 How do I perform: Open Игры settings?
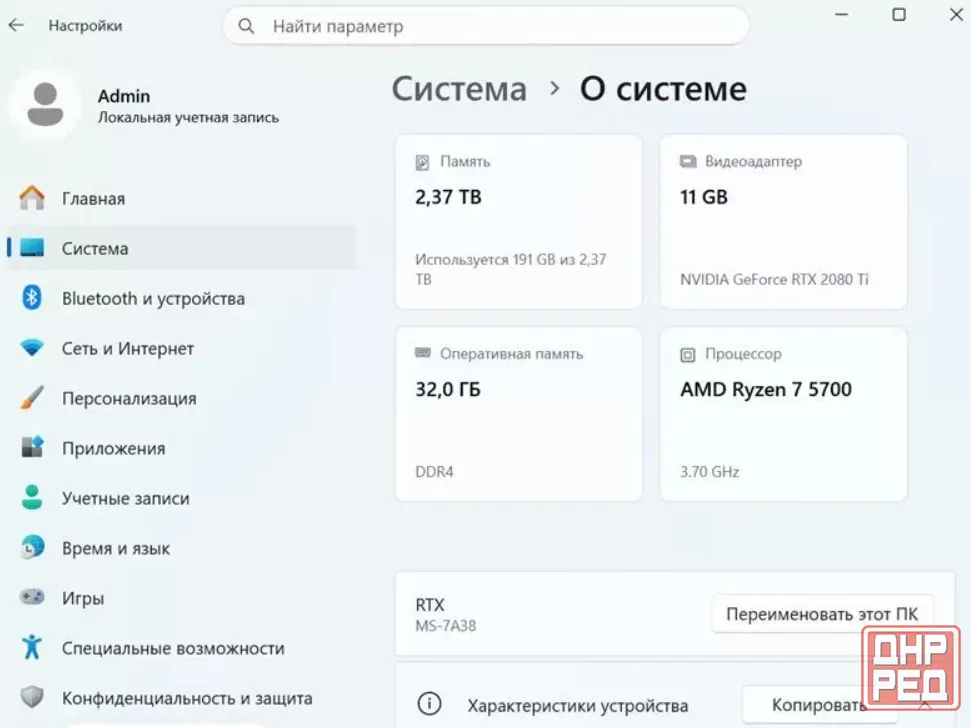click(181, 597)
